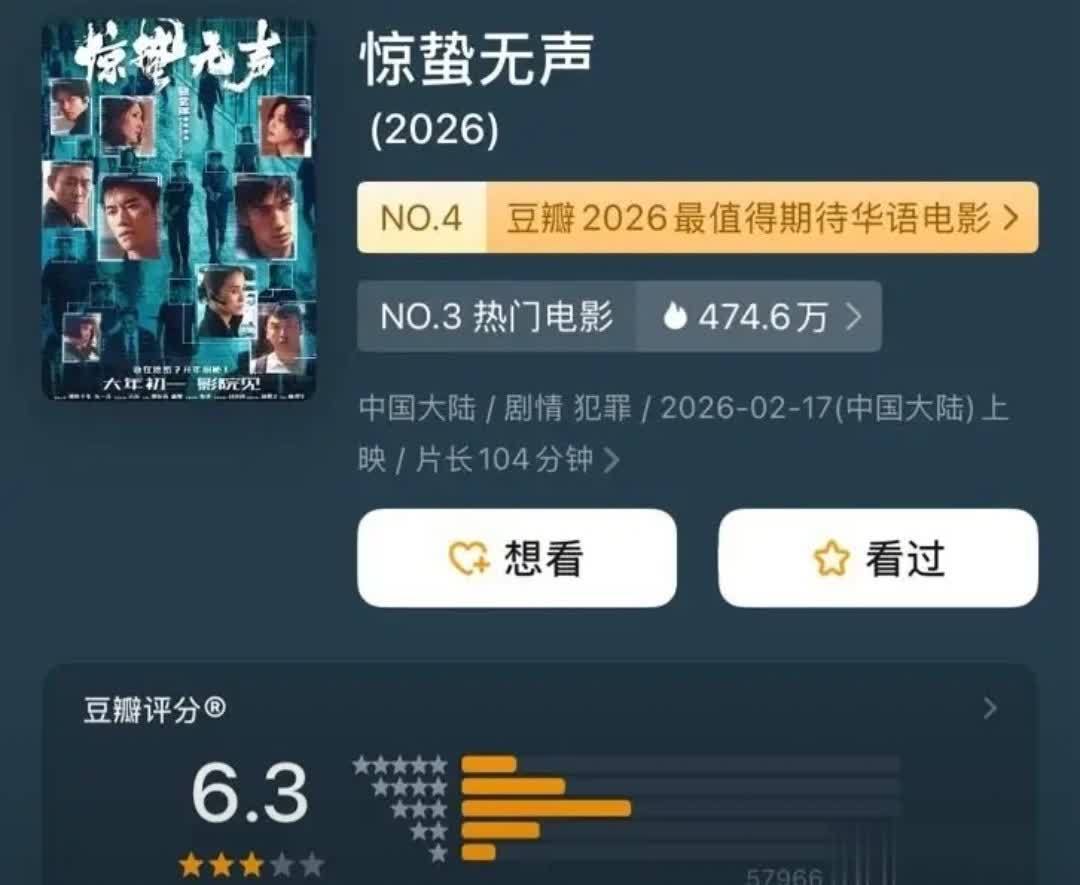The width and height of the screenshot is (1080, 885).
Task: Tap the longest three-star rating bar
Action: 546,809
